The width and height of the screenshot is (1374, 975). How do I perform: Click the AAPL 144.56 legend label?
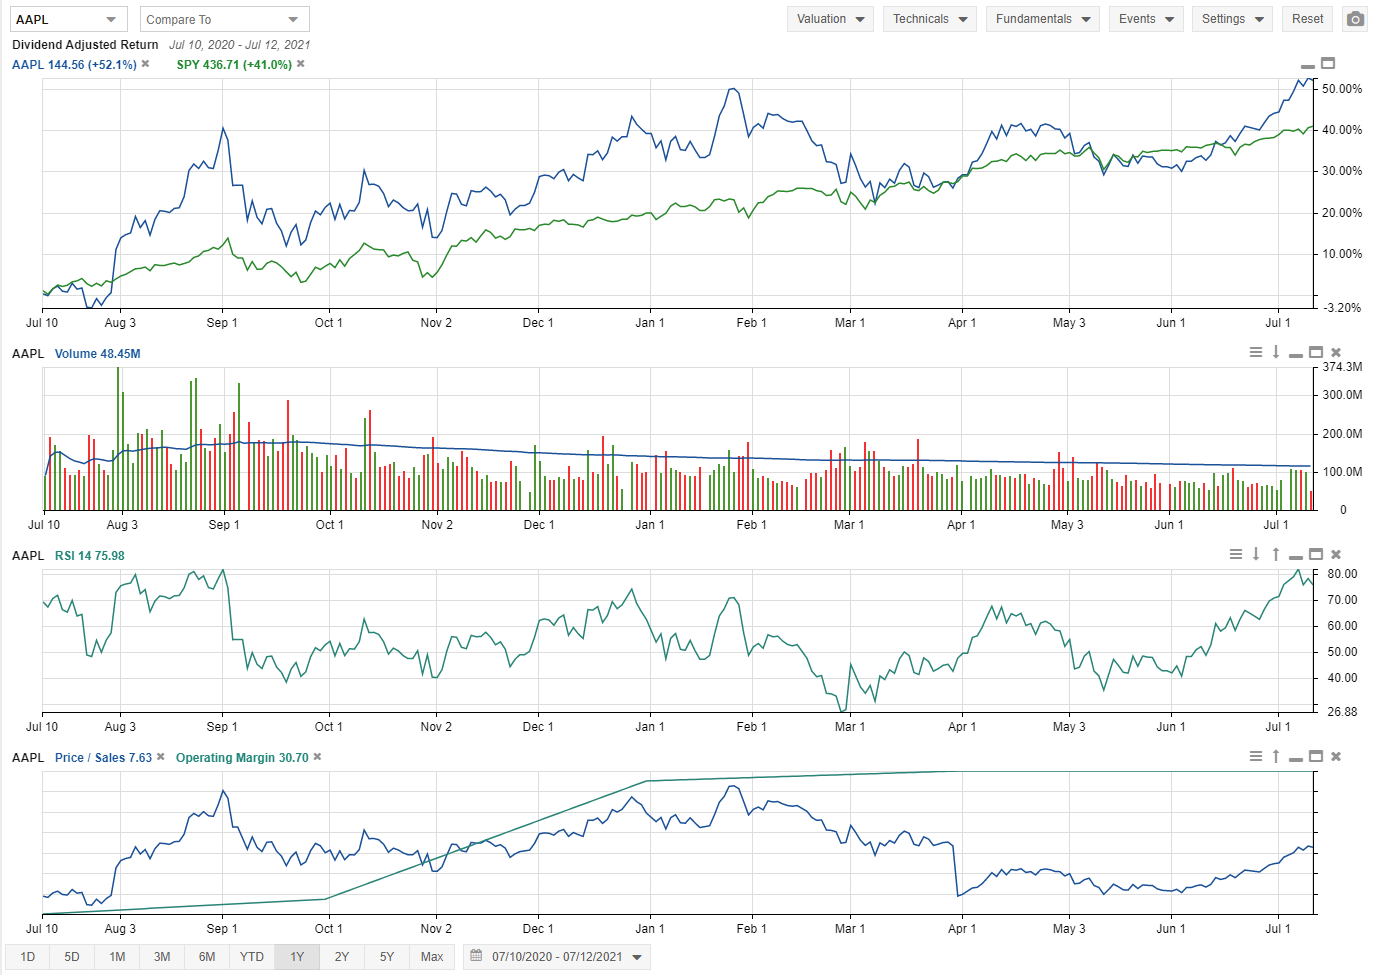[74, 65]
